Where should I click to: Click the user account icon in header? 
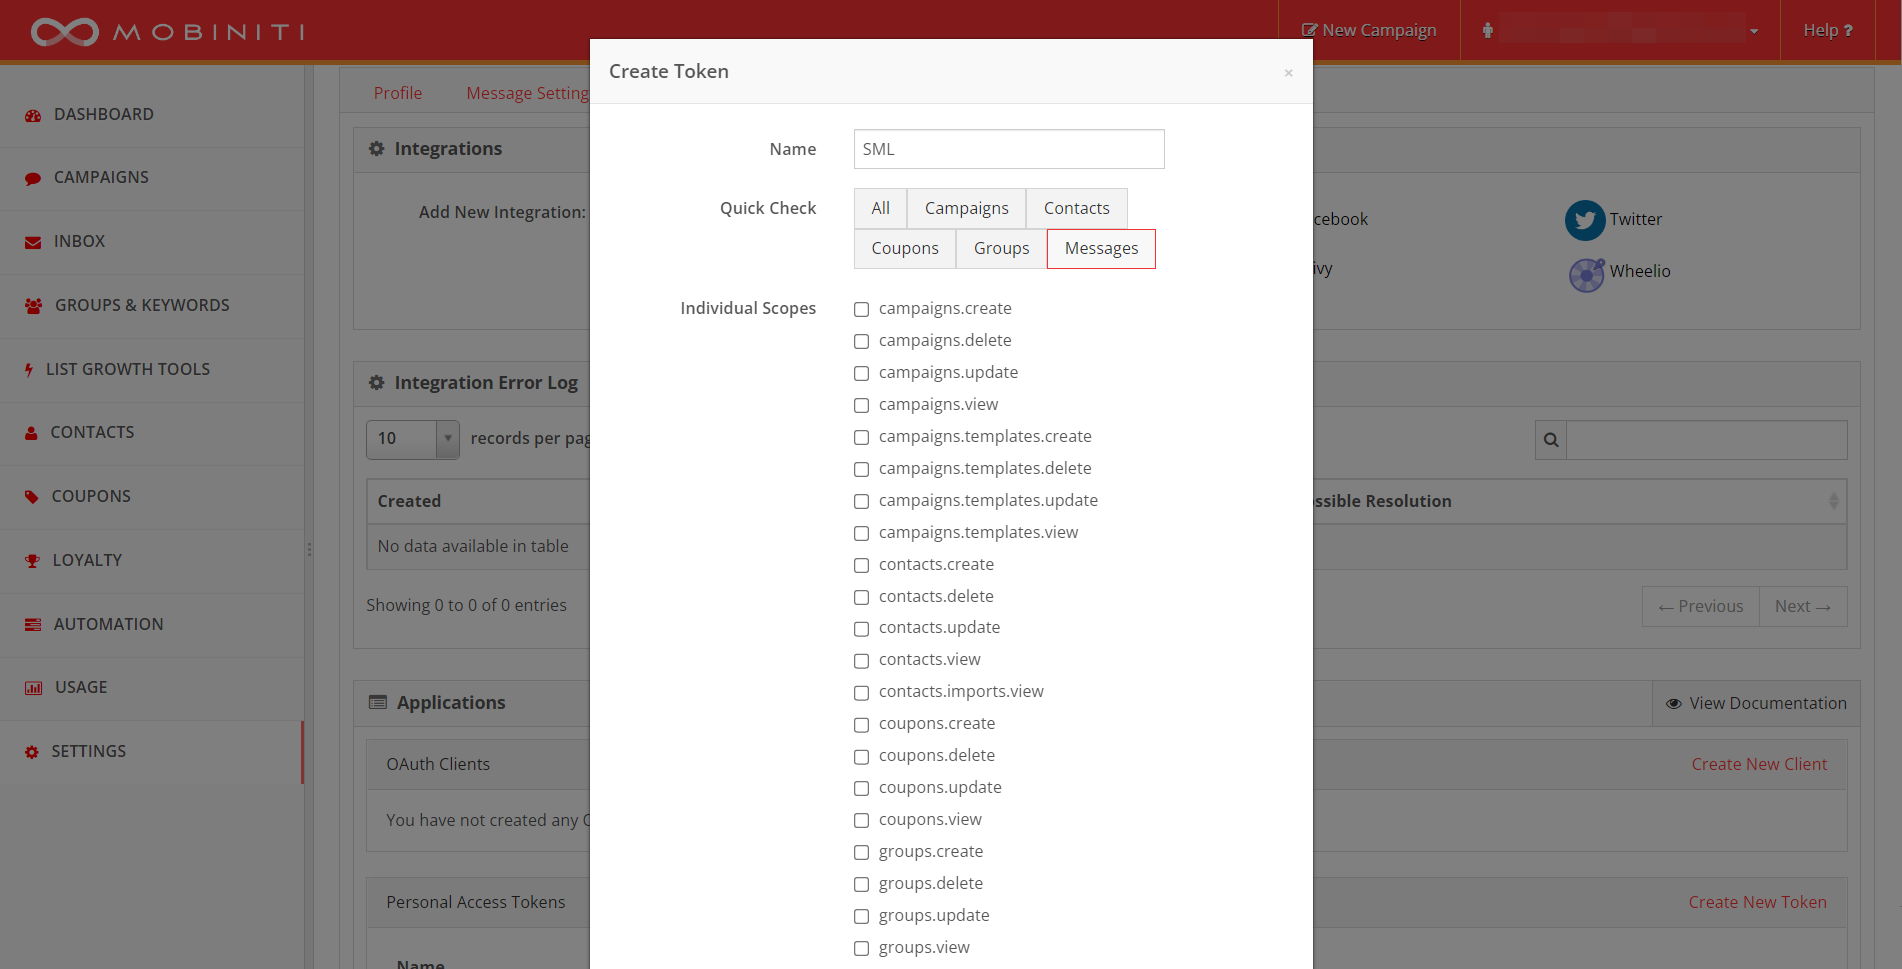pos(1488,30)
